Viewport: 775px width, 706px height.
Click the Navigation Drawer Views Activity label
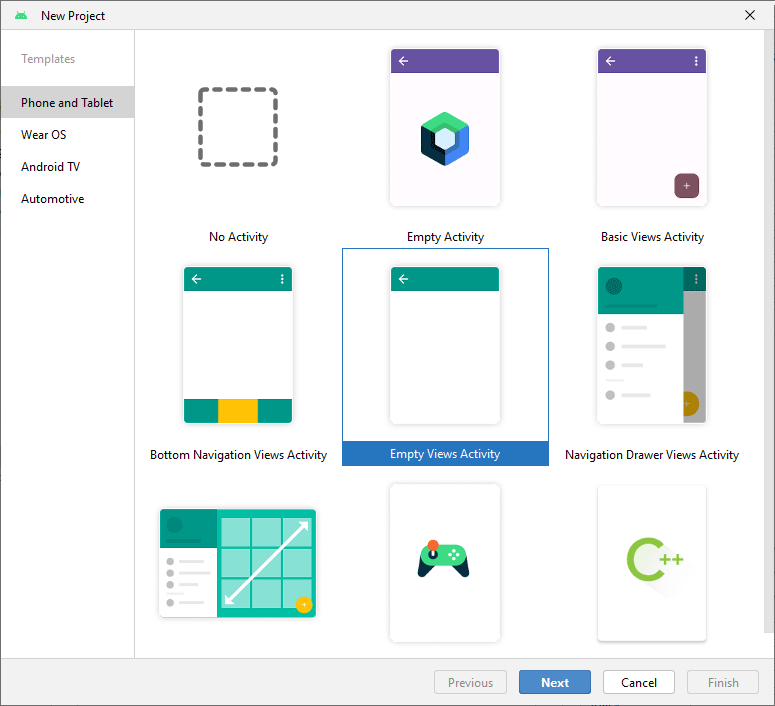point(652,455)
